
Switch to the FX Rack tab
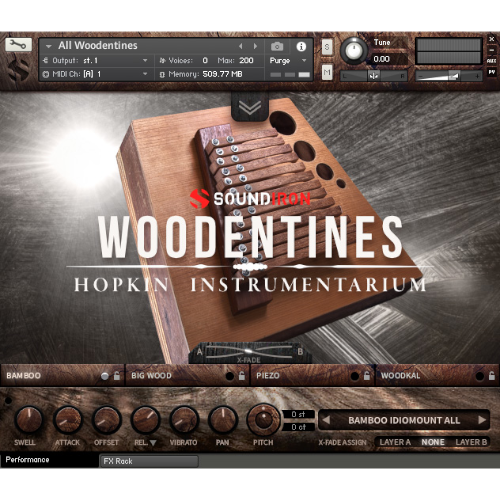149,461
